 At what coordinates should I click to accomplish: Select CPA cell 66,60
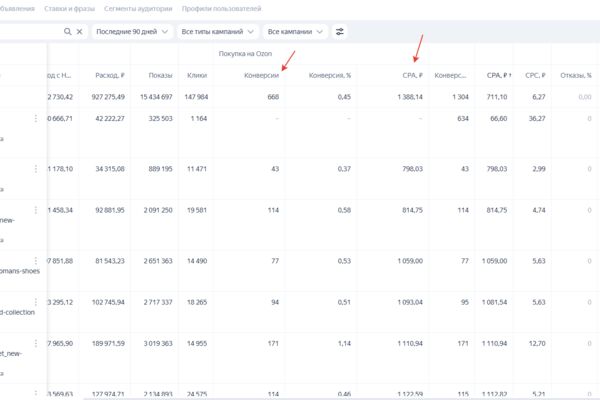(x=499, y=118)
